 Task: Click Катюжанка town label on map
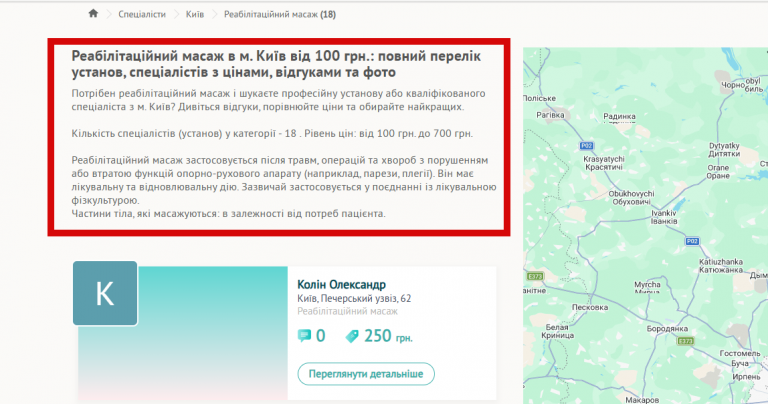721,270
